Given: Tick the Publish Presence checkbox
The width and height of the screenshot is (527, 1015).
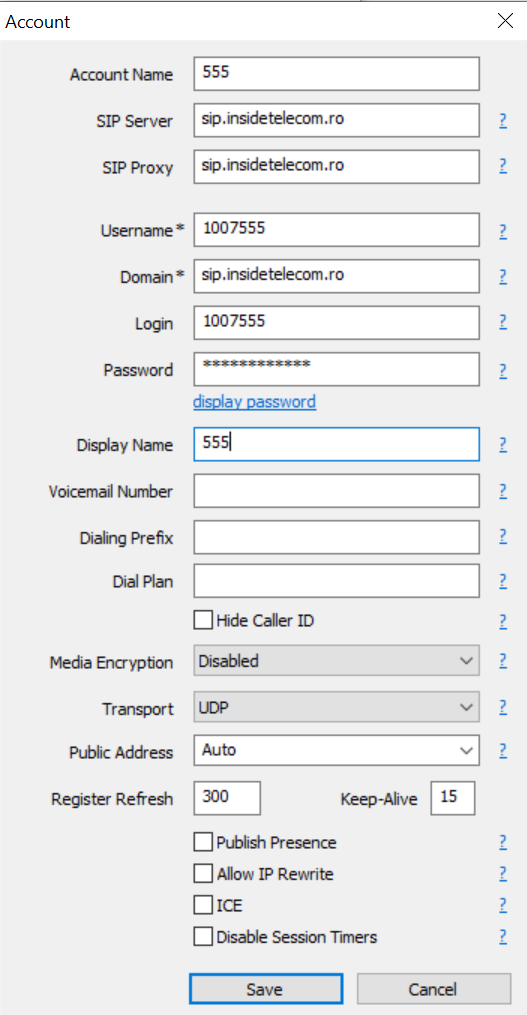Looking at the screenshot, I should tap(203, 842).
